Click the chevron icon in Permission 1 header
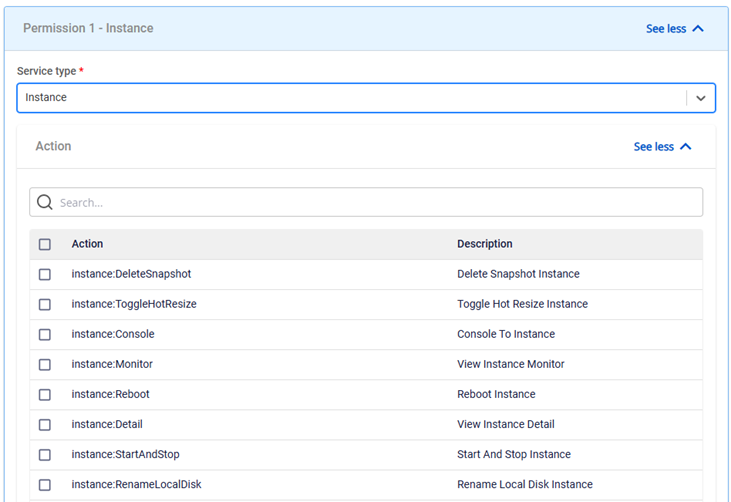The height and width of the screenshot is (502, 731). (x=698, y=29)
